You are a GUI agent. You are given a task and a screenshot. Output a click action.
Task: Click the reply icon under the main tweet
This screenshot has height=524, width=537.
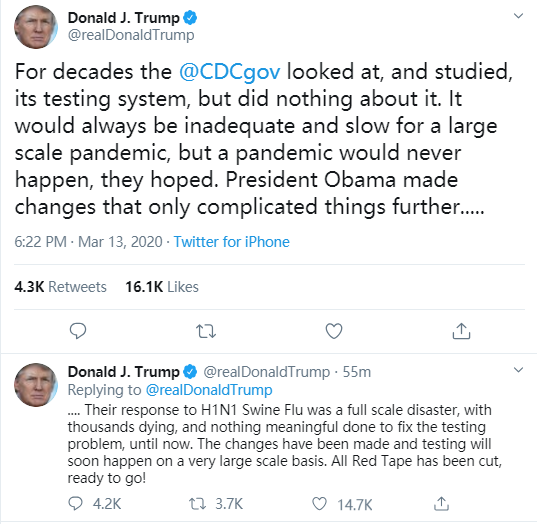tap(78, 331)
